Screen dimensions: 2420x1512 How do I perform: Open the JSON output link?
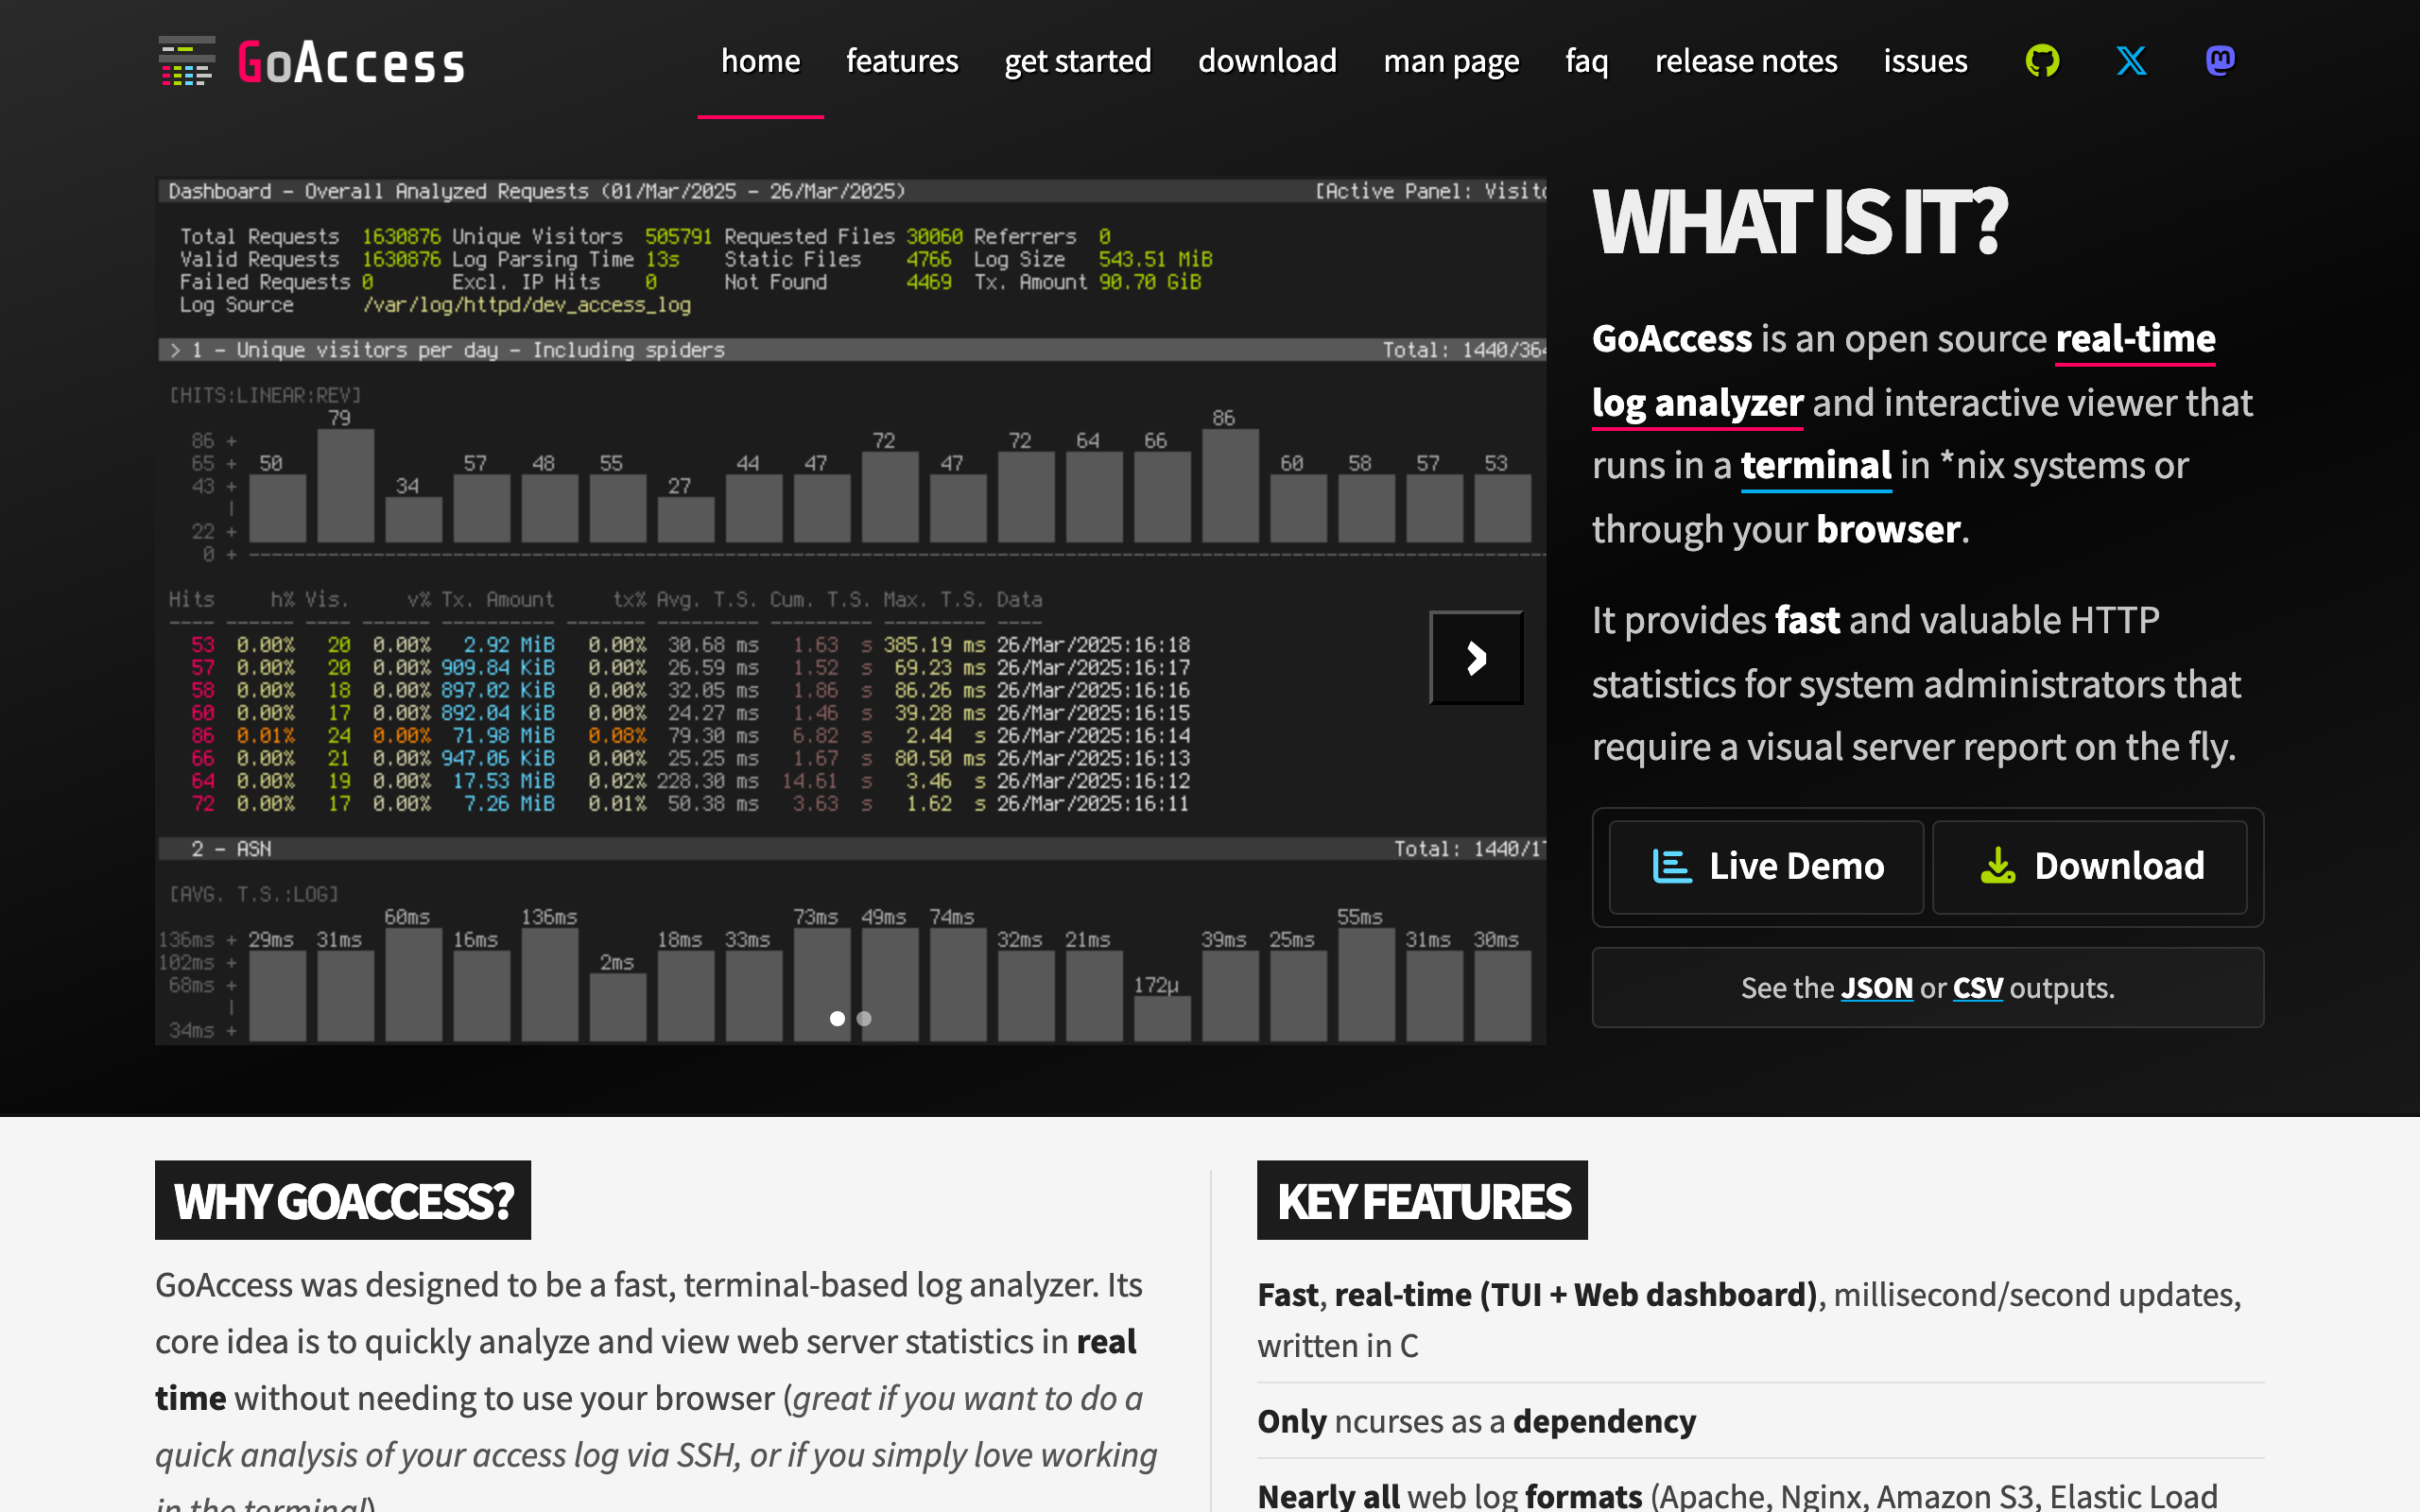(x=1876, y=988)
